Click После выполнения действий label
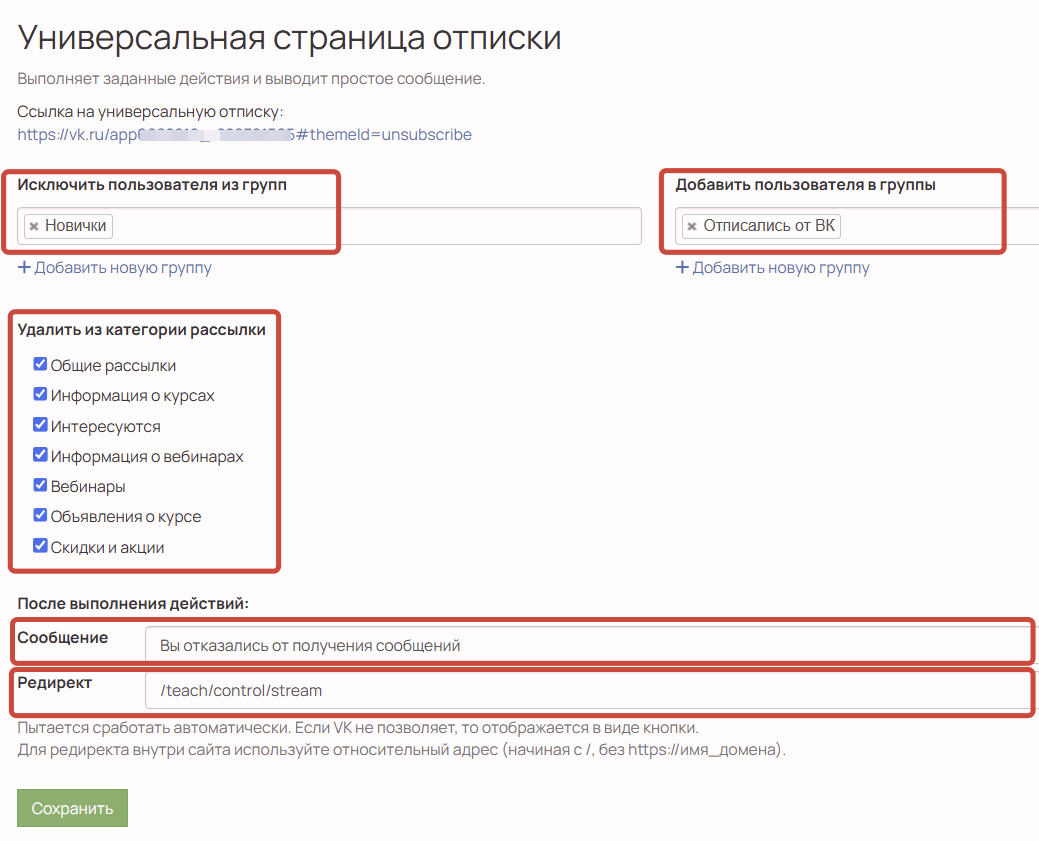This screenshot has height=841, width=1039. 133,604
